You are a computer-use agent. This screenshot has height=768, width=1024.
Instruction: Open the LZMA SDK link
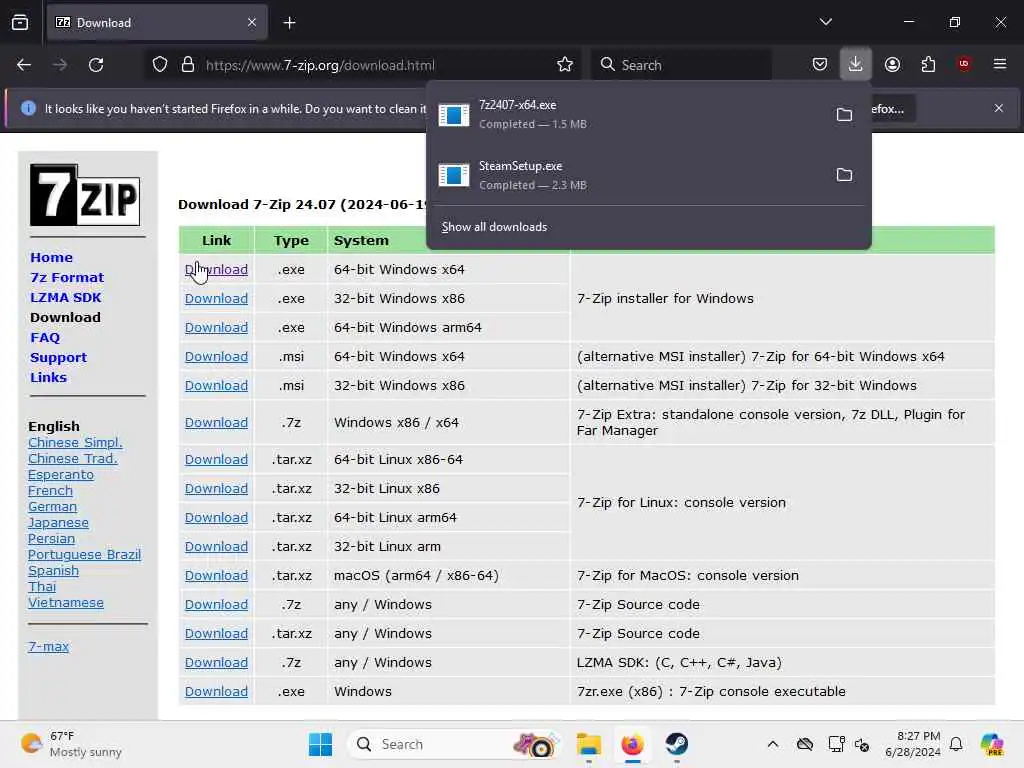point(65,297)
